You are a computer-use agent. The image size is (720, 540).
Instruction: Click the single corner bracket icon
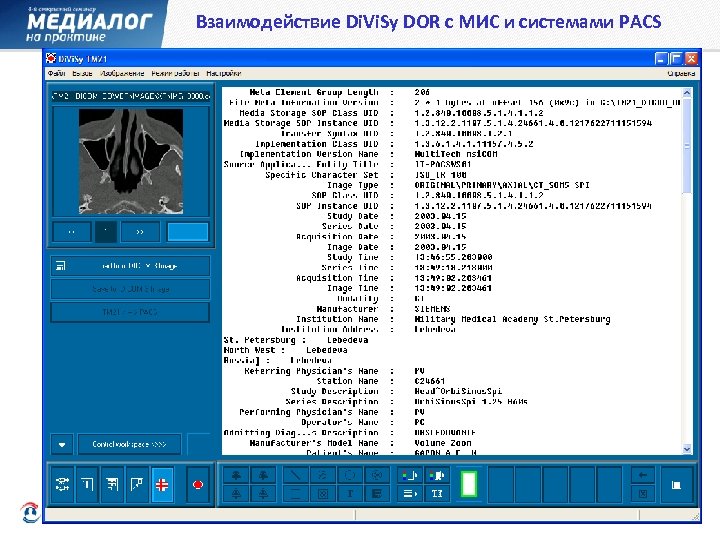click(87, 484)
